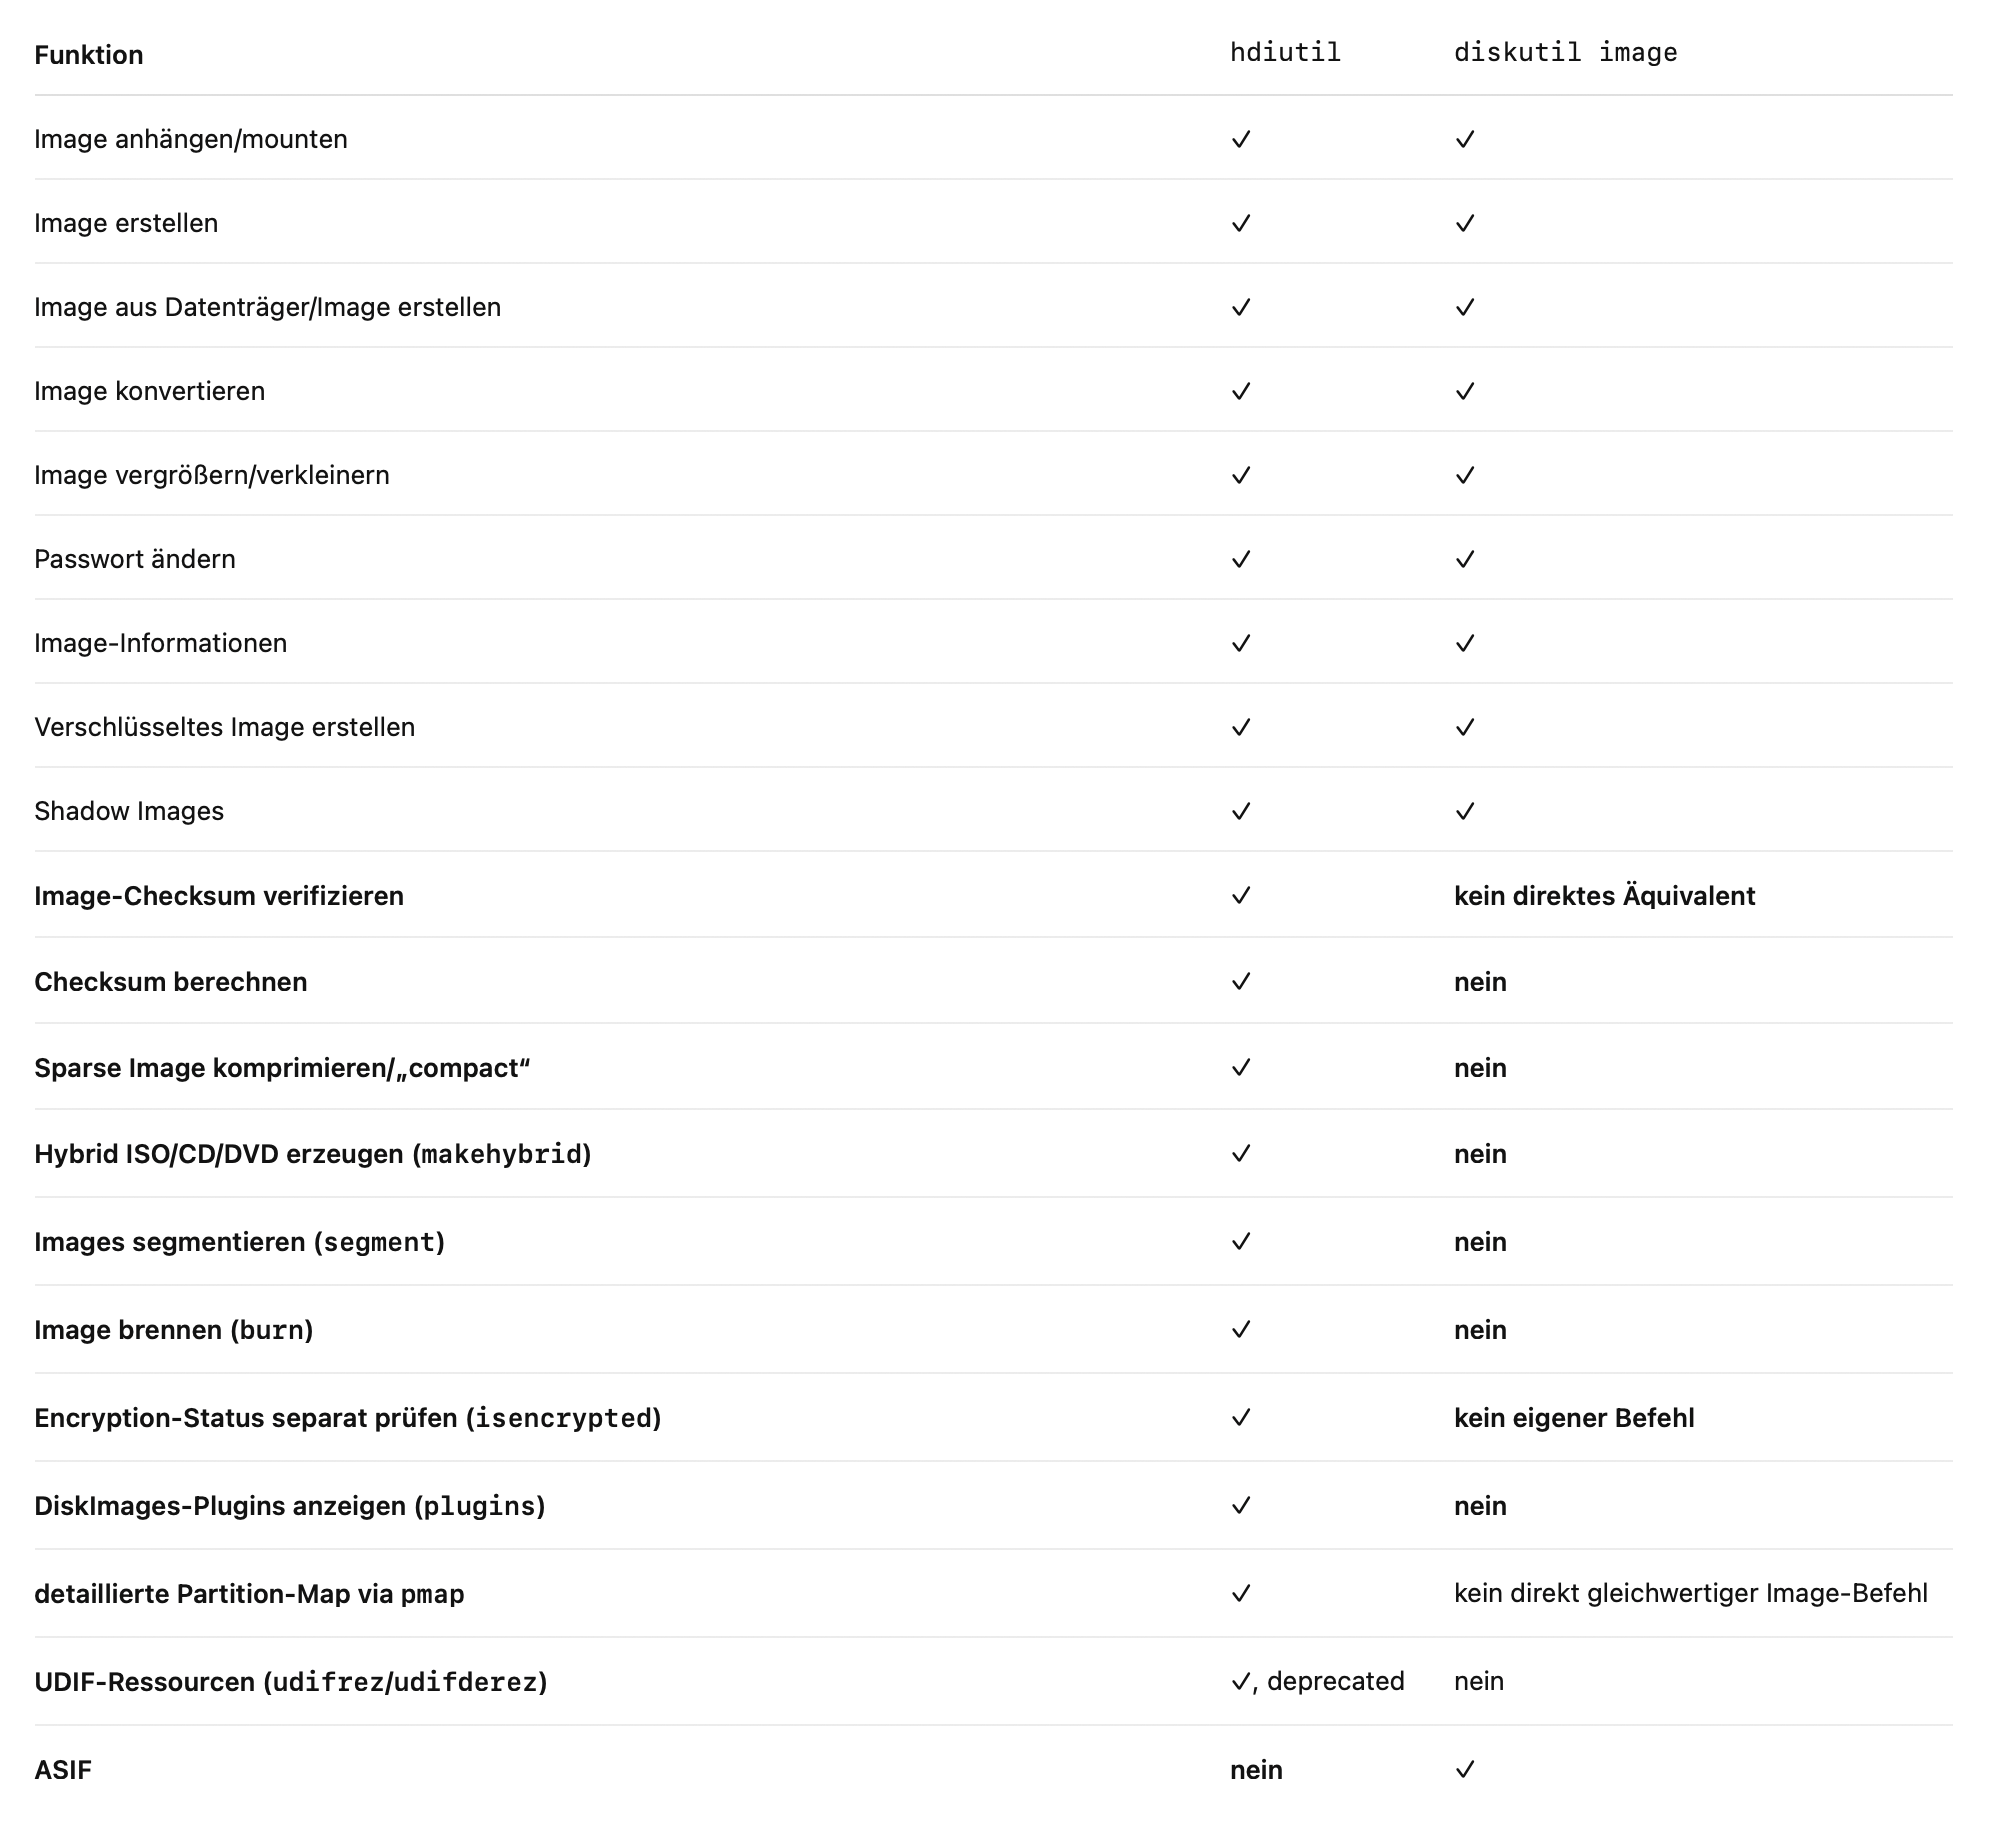1996x1842 pixels.
Task: Click the Funktion column header
Action: tap(89, 54)
